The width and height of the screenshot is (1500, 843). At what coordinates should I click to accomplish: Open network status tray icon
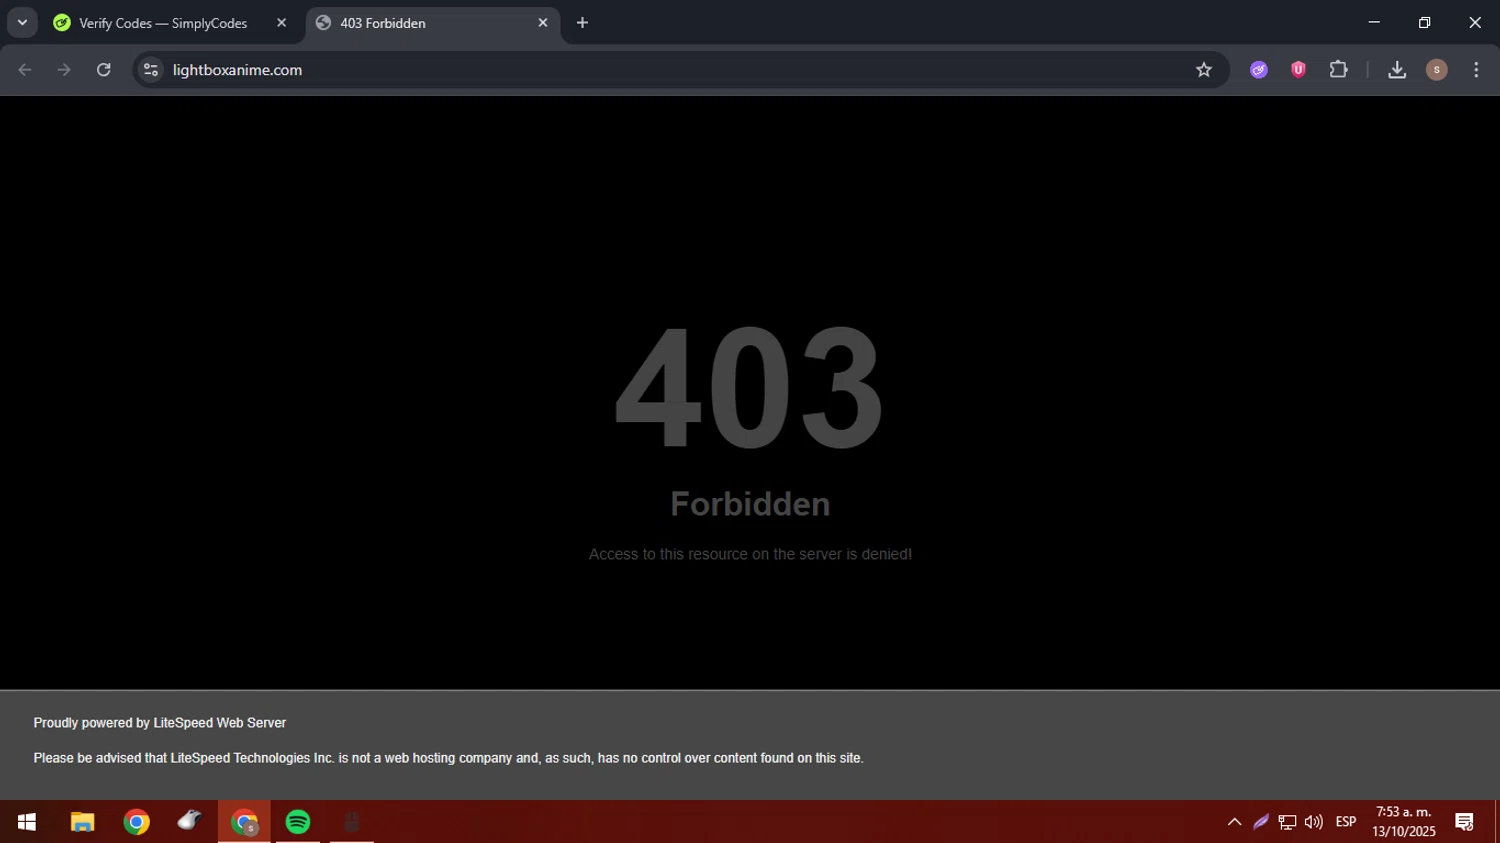1287,822
